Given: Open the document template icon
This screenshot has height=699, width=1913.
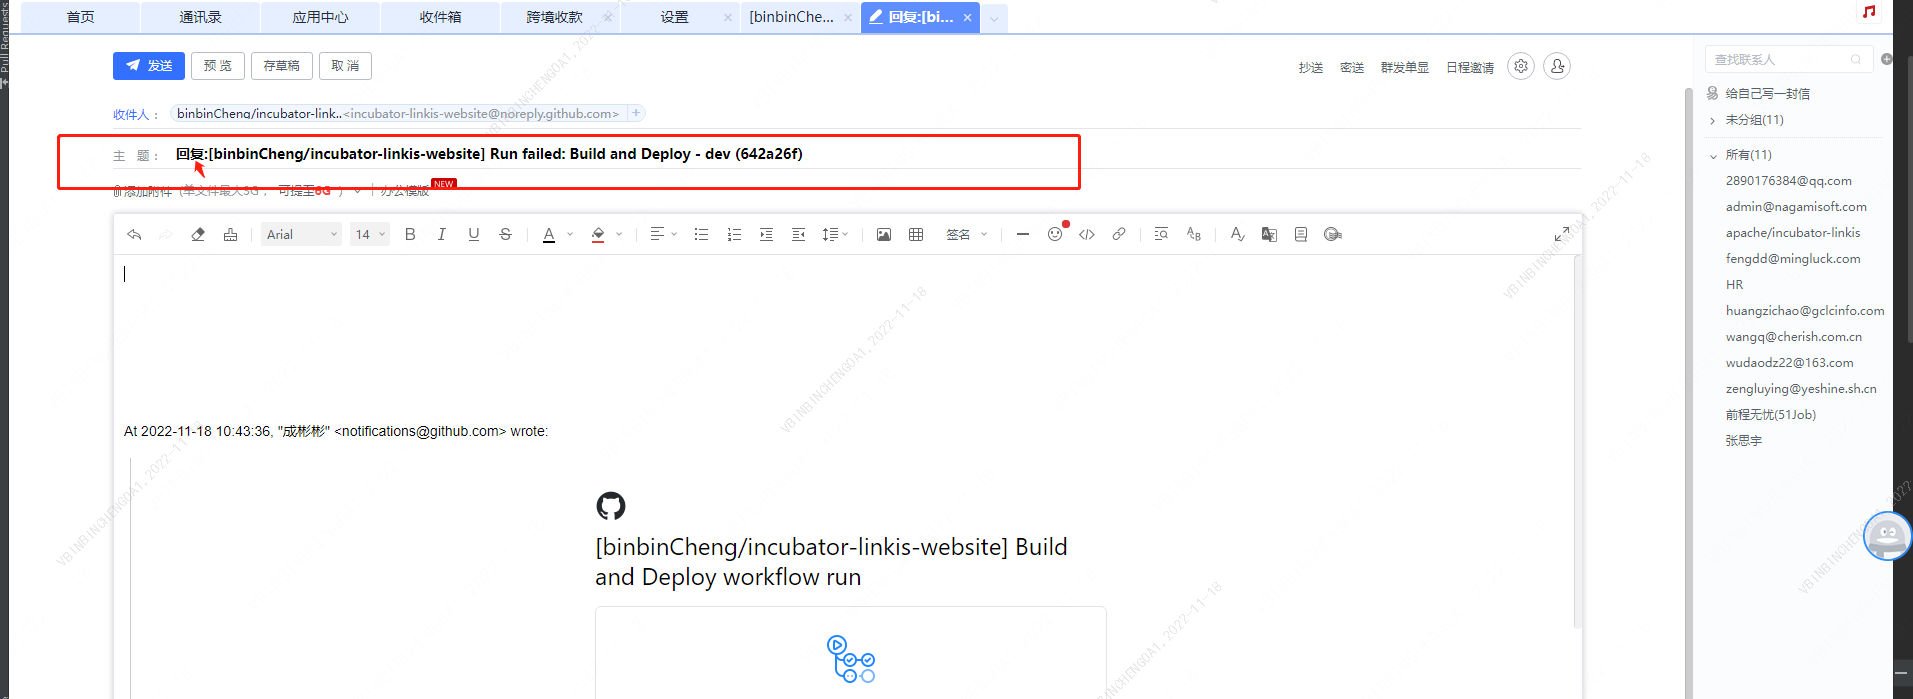Looking at the screenshot, I should point(1301,234).
